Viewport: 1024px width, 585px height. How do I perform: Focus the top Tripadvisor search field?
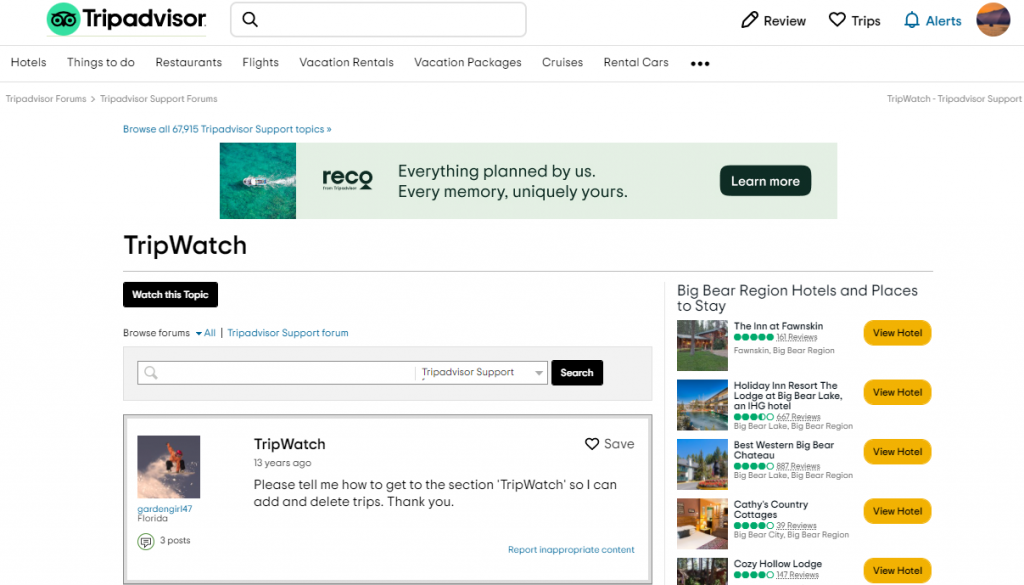[378, 20]
